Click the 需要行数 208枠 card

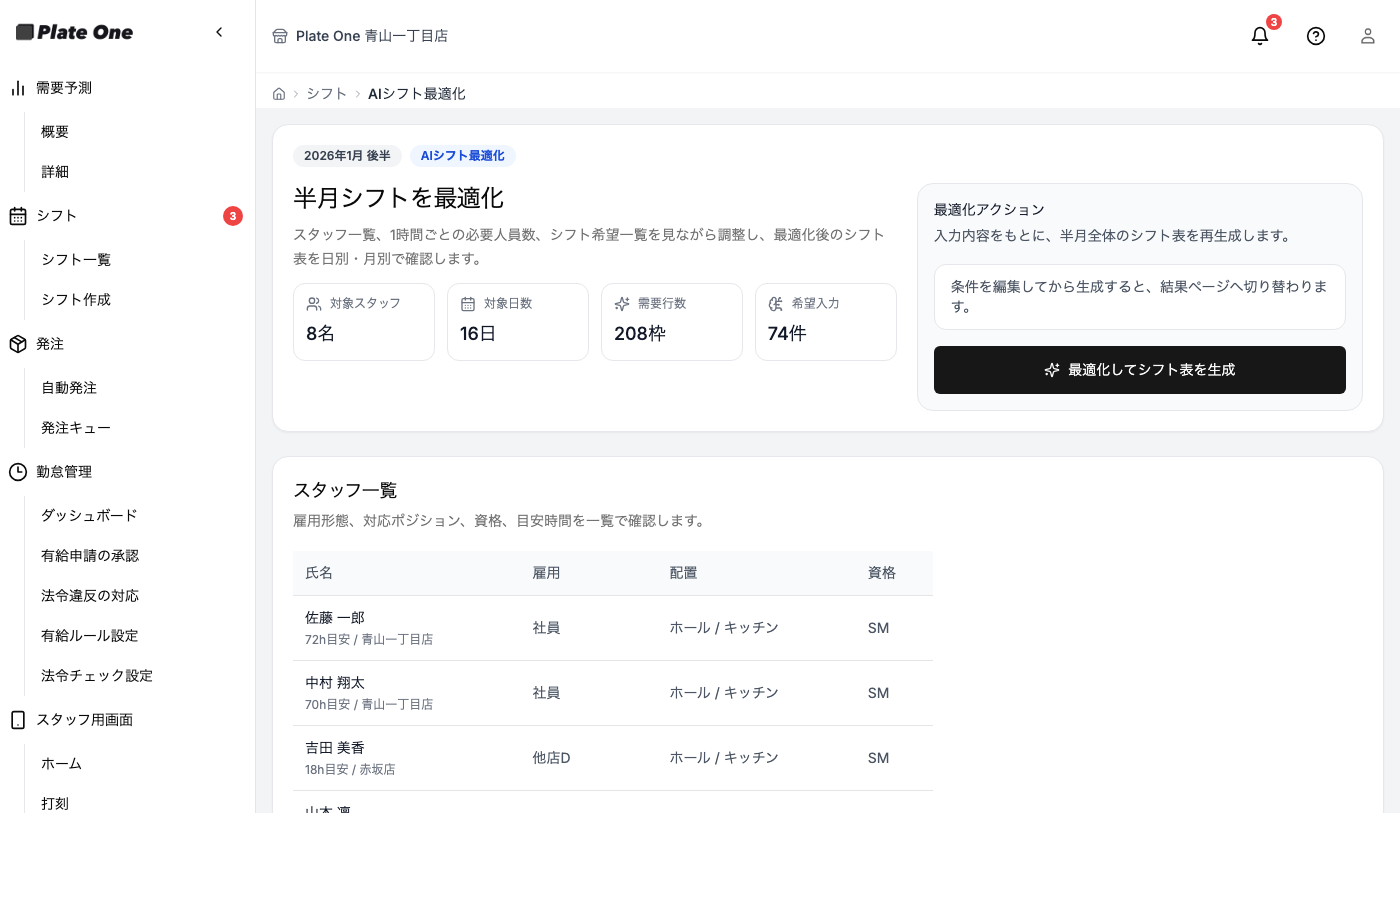coord(672,322)
